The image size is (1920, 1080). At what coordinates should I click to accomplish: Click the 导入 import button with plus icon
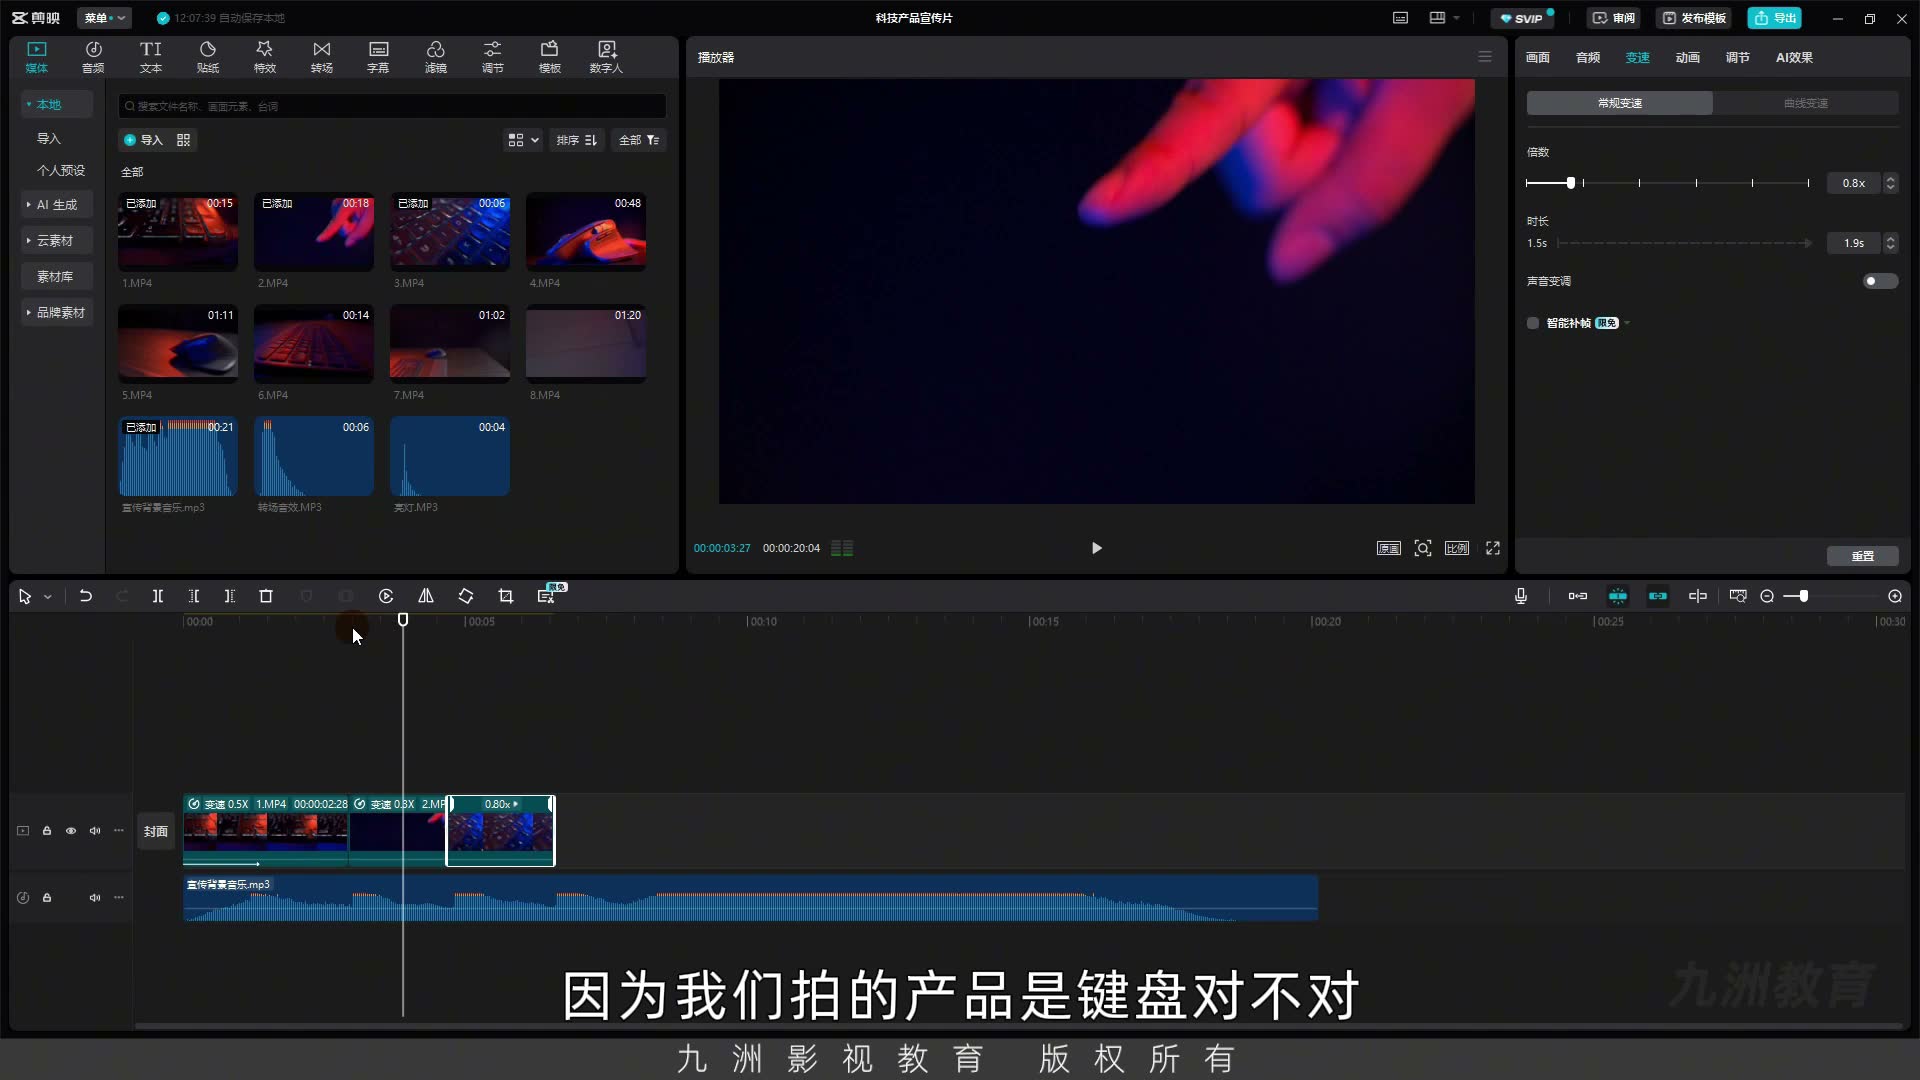tap(143, 140)
